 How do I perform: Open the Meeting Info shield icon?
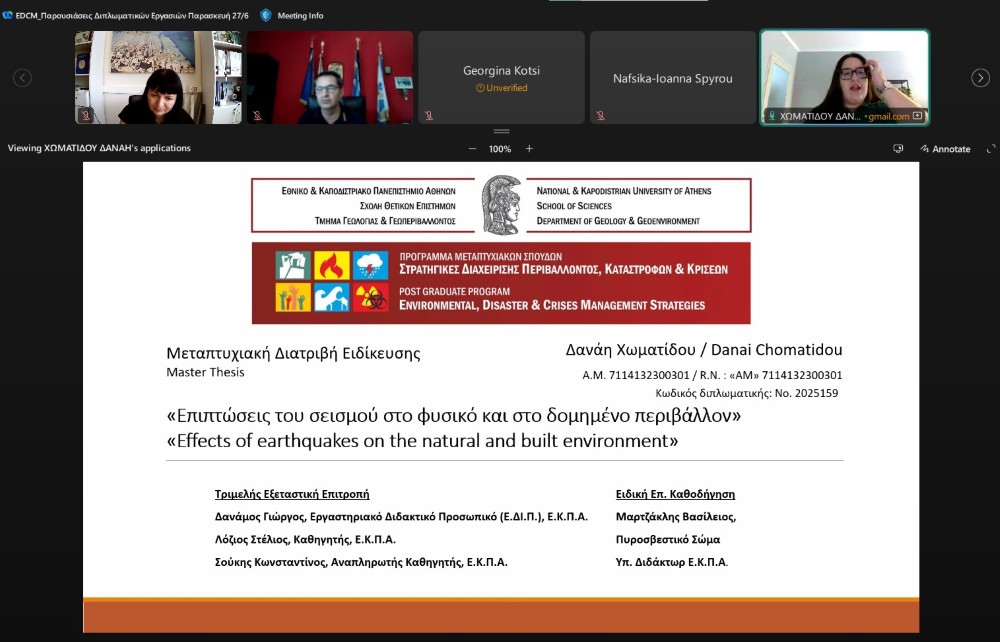pos(266,15)
